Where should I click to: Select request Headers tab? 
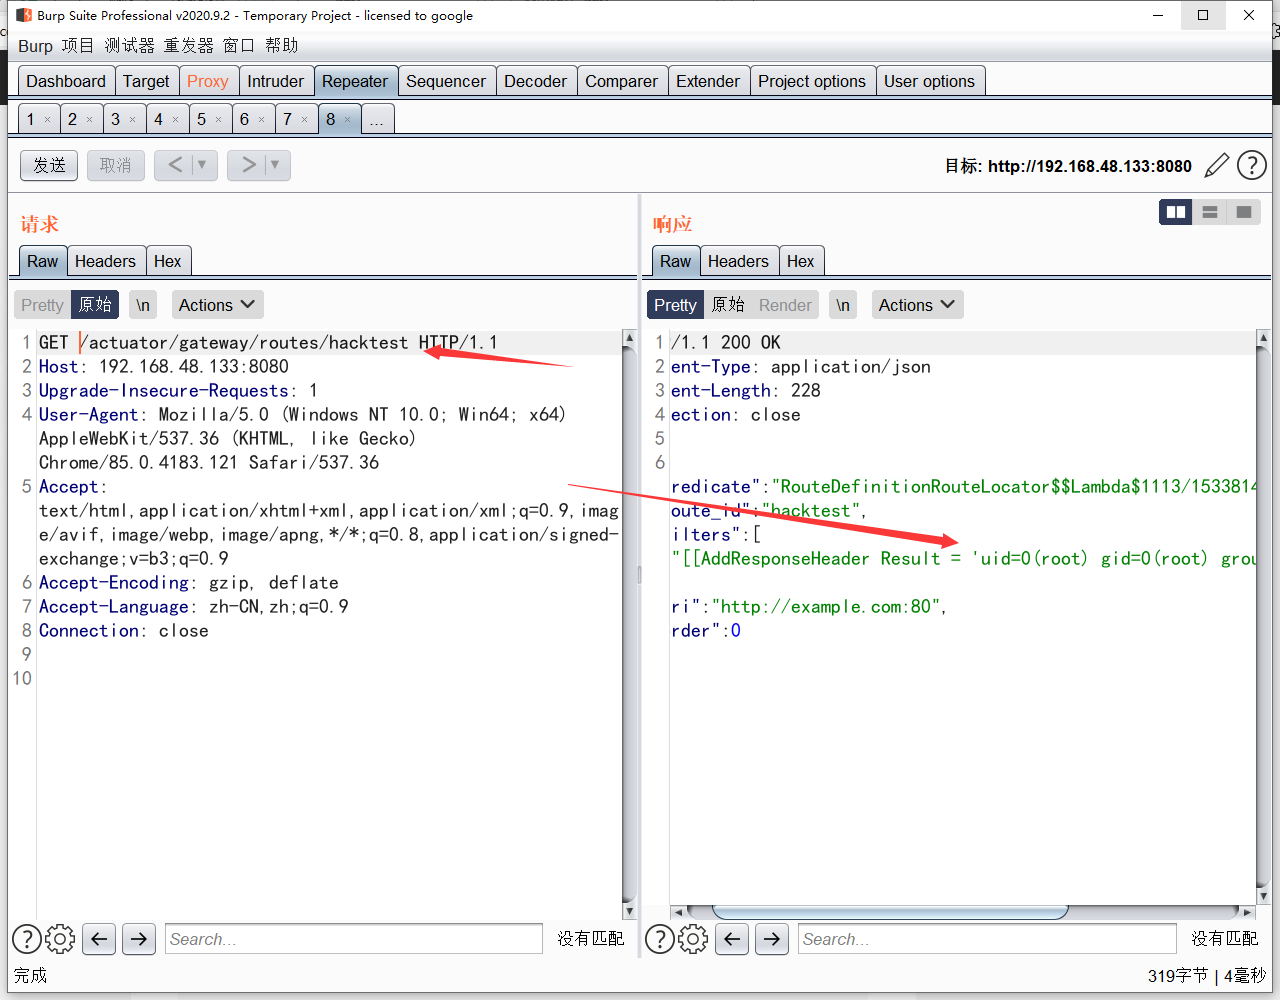tap(105, 261)
